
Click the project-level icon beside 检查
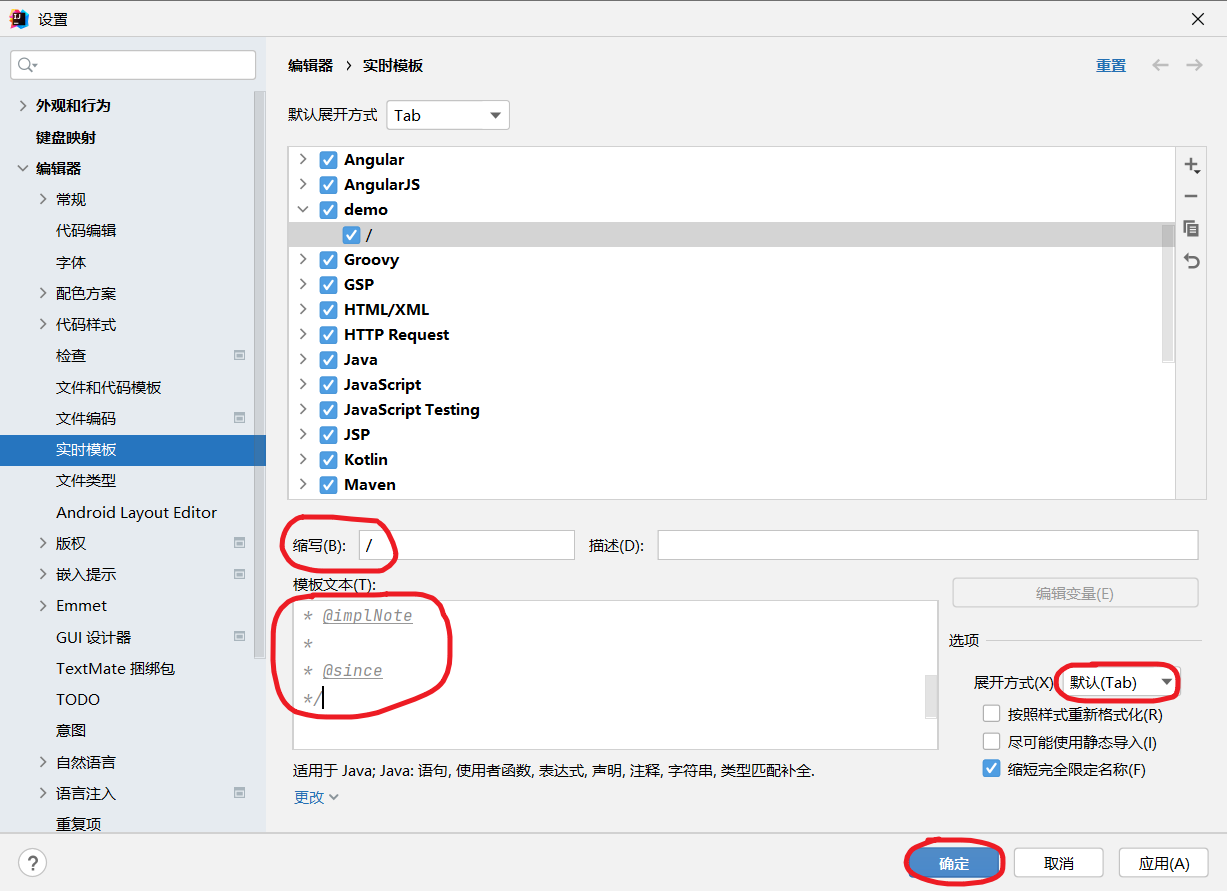coord(239,355)
